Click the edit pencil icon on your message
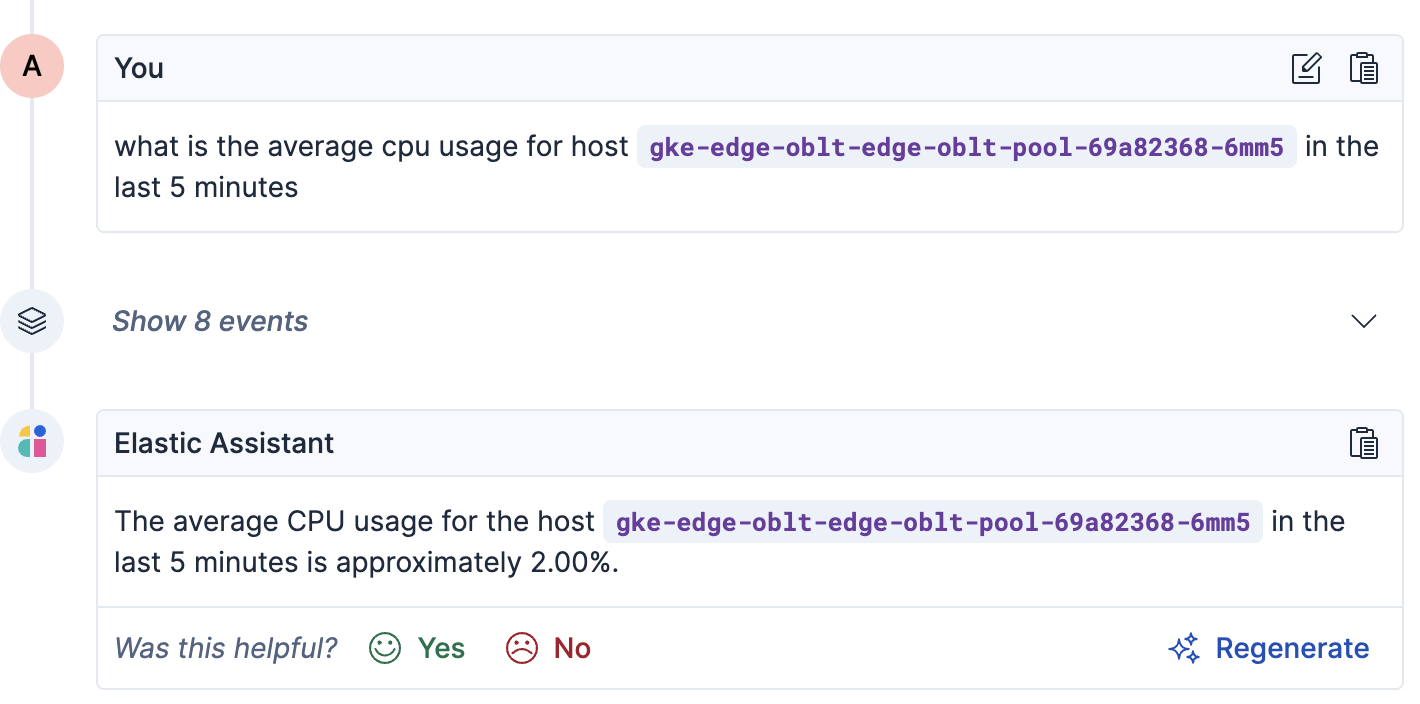Viewport: 1420px width, 704px height. (x=1306, y=68)
